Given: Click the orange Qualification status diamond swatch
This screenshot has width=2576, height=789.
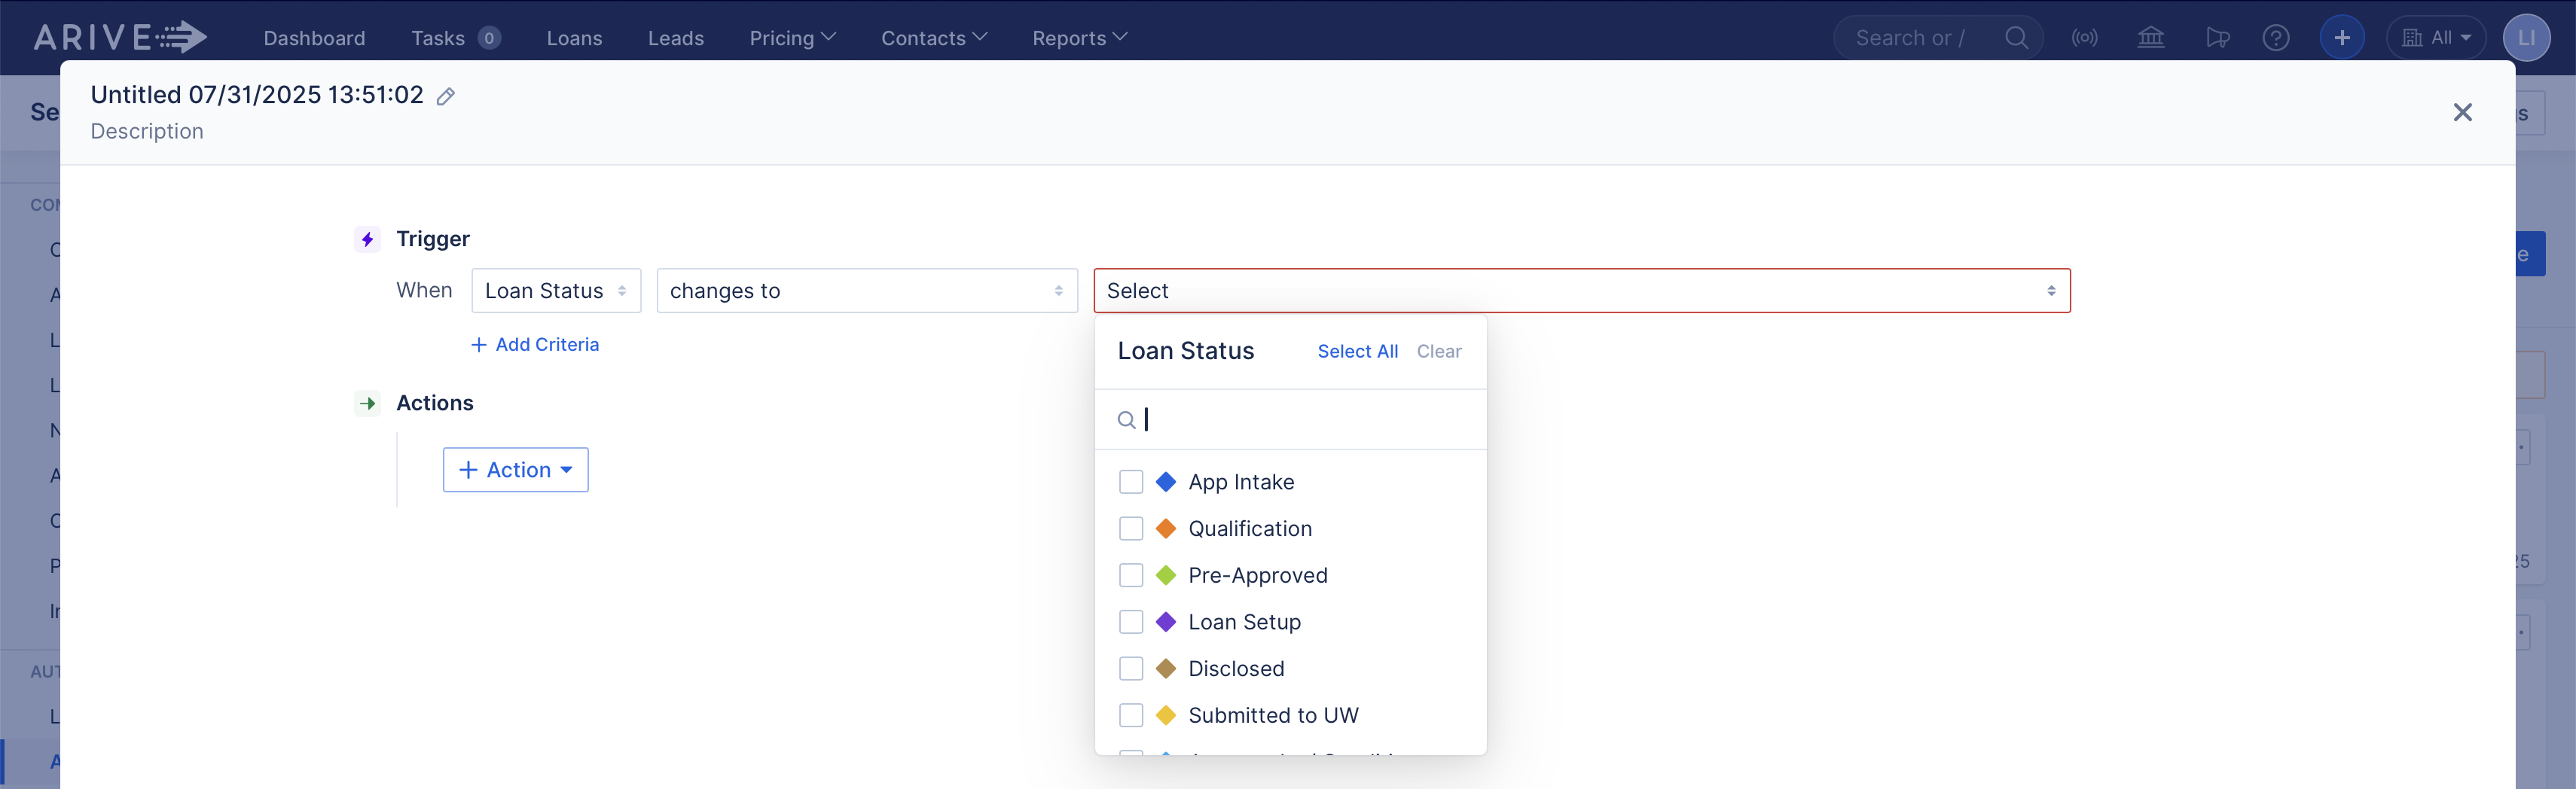Looking at the screenshot, I should [1165, 528].
